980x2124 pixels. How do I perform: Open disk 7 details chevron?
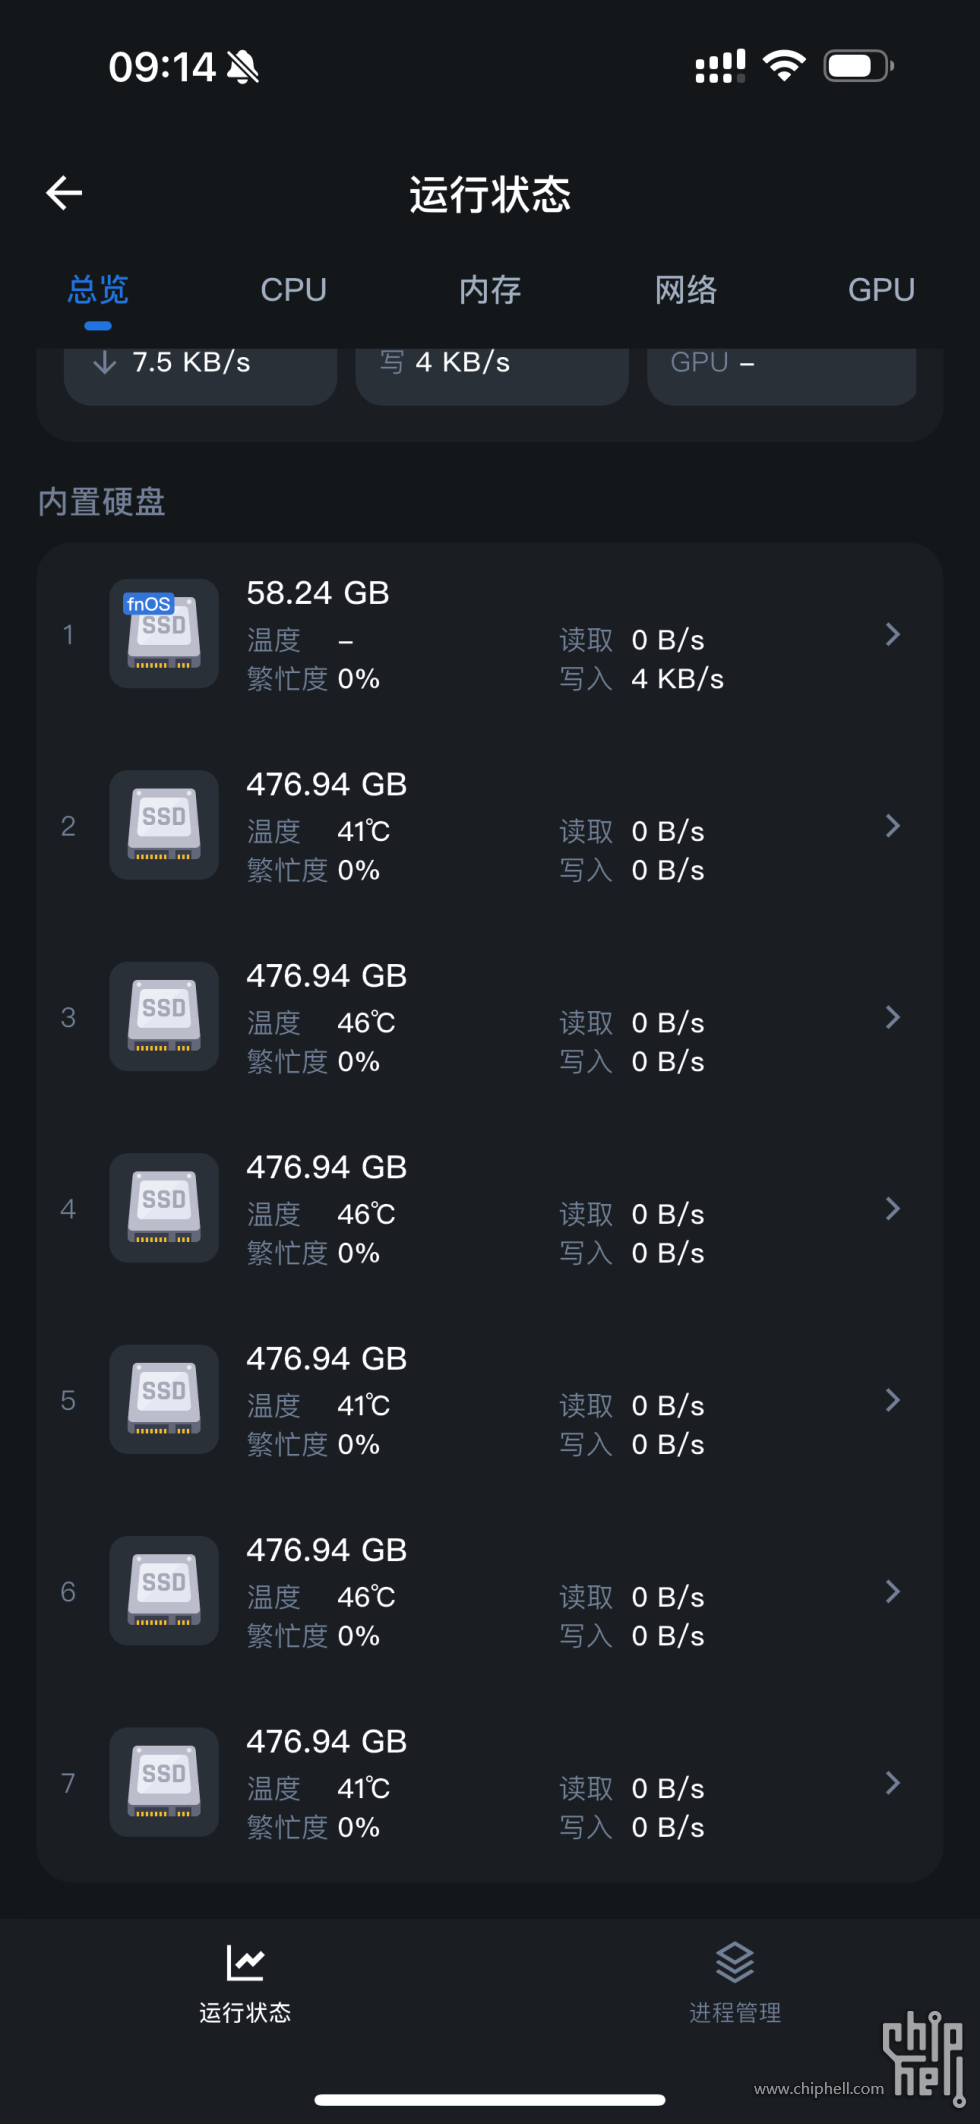(893, 1783)
